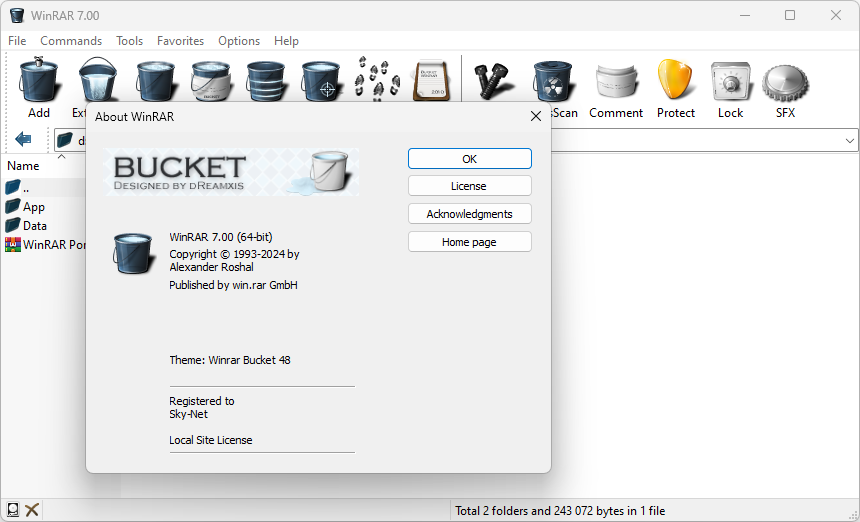
Task: Click the VirusScan radioactive bucket icon
Action: 553,81
